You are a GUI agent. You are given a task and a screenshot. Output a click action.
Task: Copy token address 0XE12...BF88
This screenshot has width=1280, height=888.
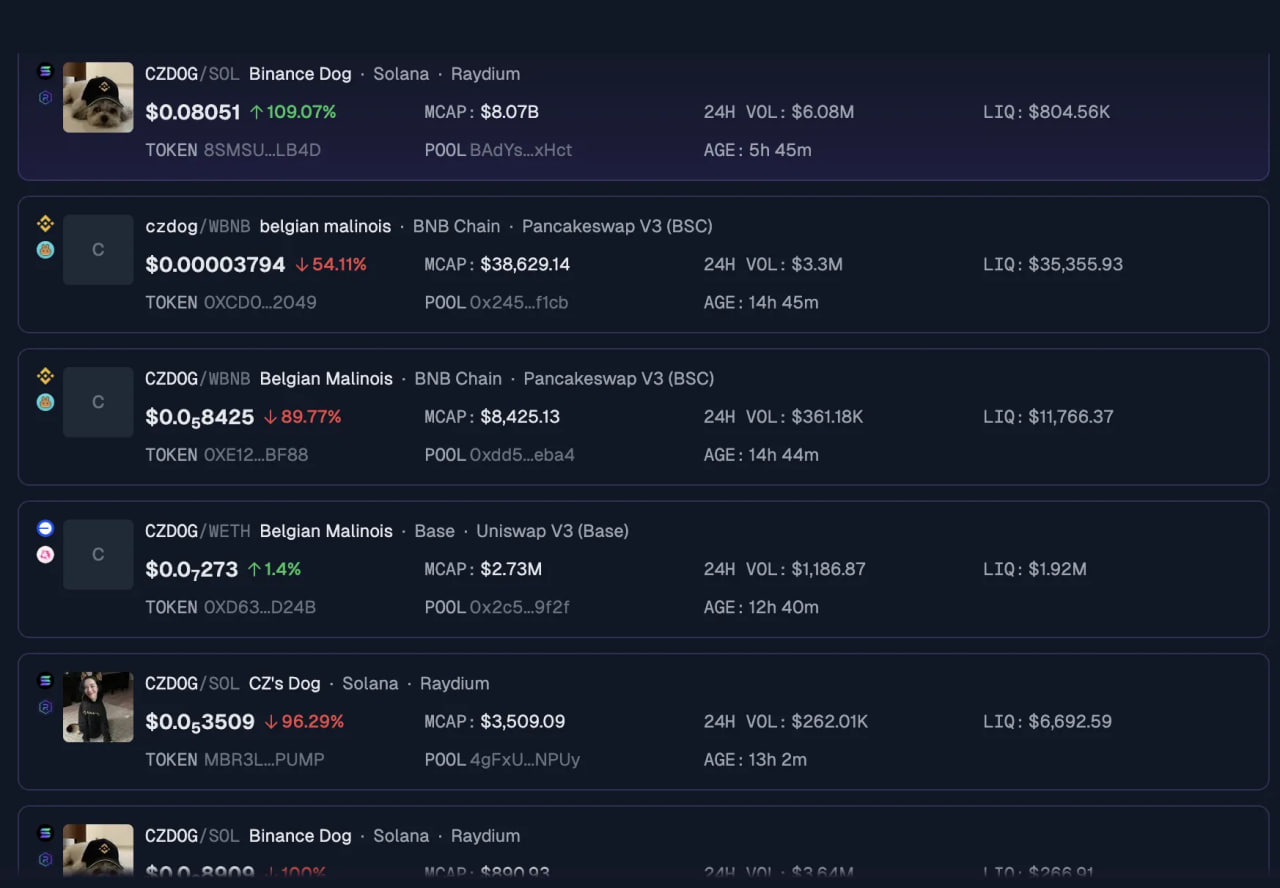[x=256, y=455]
